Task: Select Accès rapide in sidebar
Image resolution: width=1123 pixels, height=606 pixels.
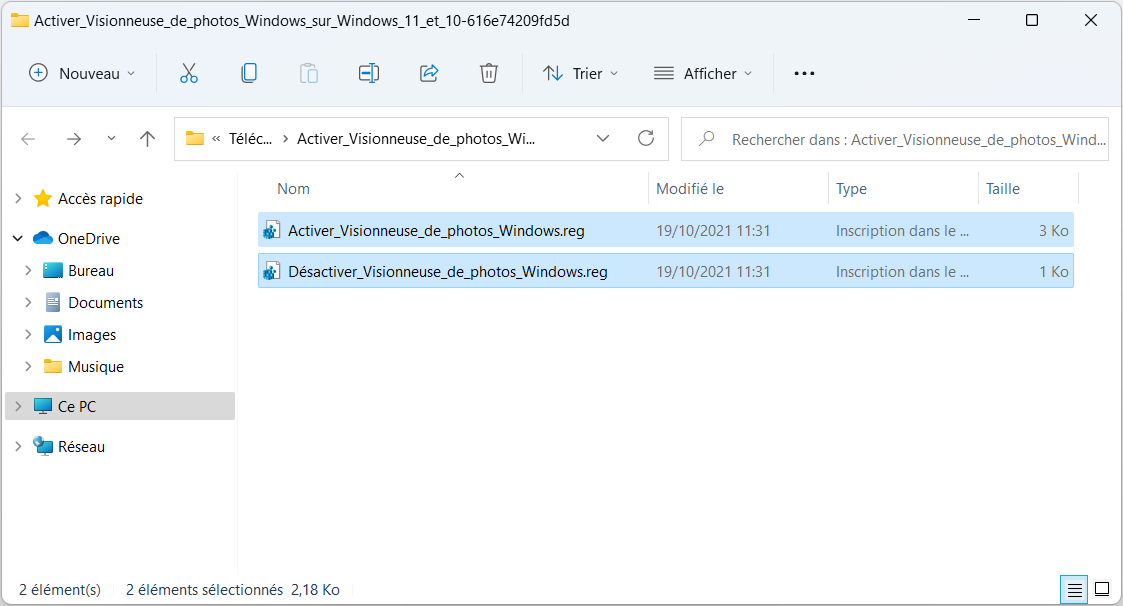Action: 100,198
